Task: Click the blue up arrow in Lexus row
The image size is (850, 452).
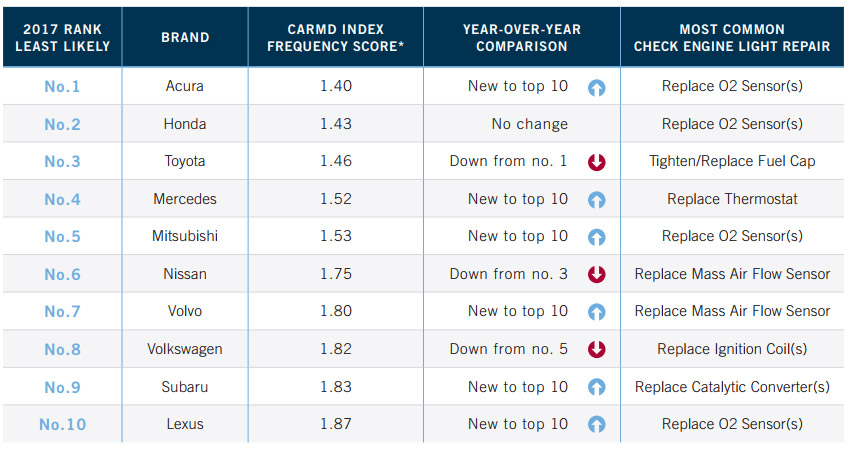Action: (597, 424)
